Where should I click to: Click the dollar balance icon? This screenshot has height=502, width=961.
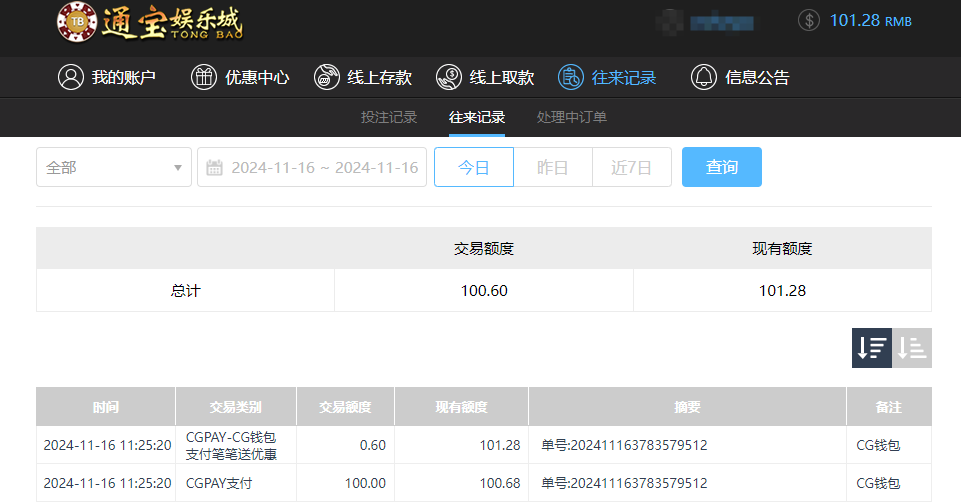point(809,20)
